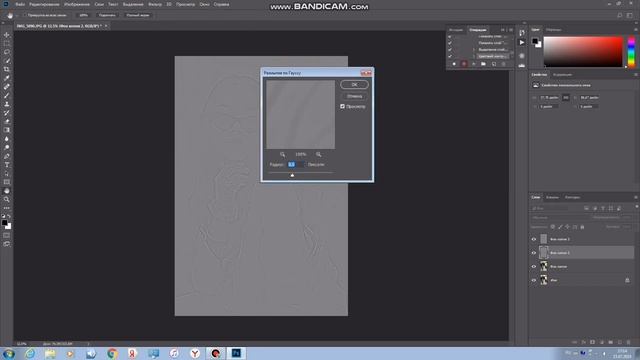Hide the selected second layer via eye
Image resolution: width=640 pixels, height=360 pixels.
click(x=534, y=253)
